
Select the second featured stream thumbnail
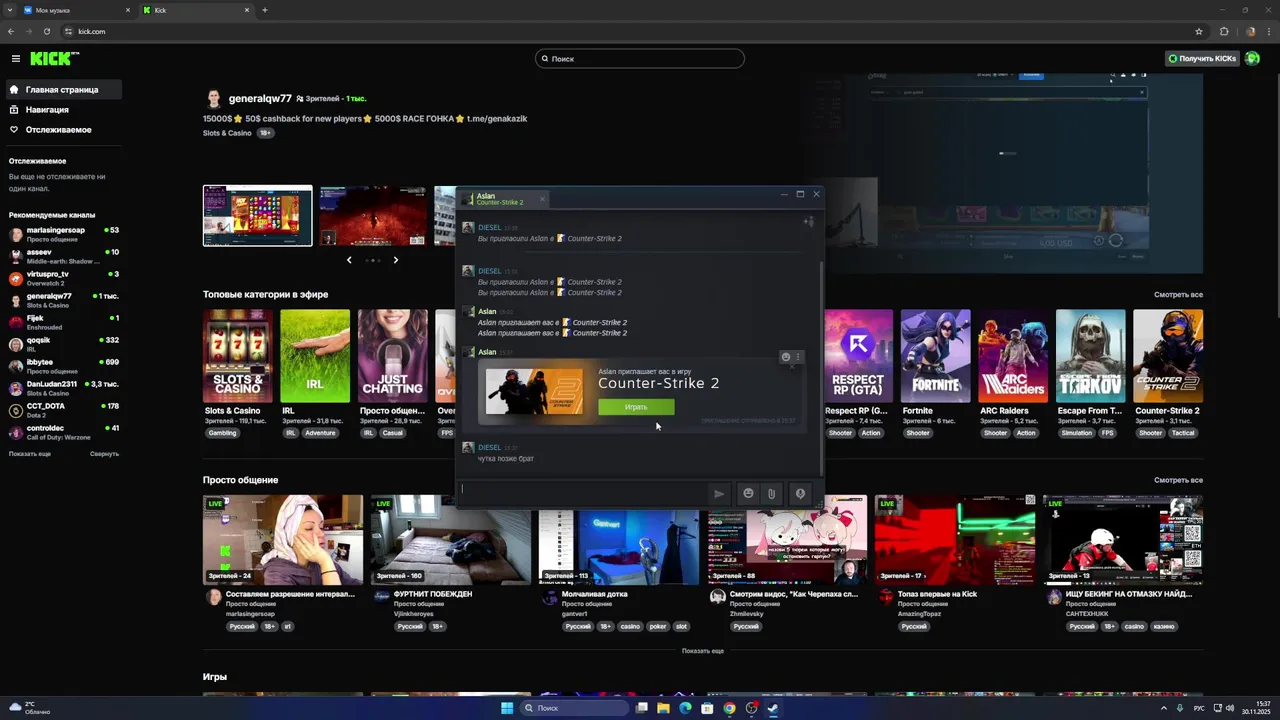pos(373,215)
